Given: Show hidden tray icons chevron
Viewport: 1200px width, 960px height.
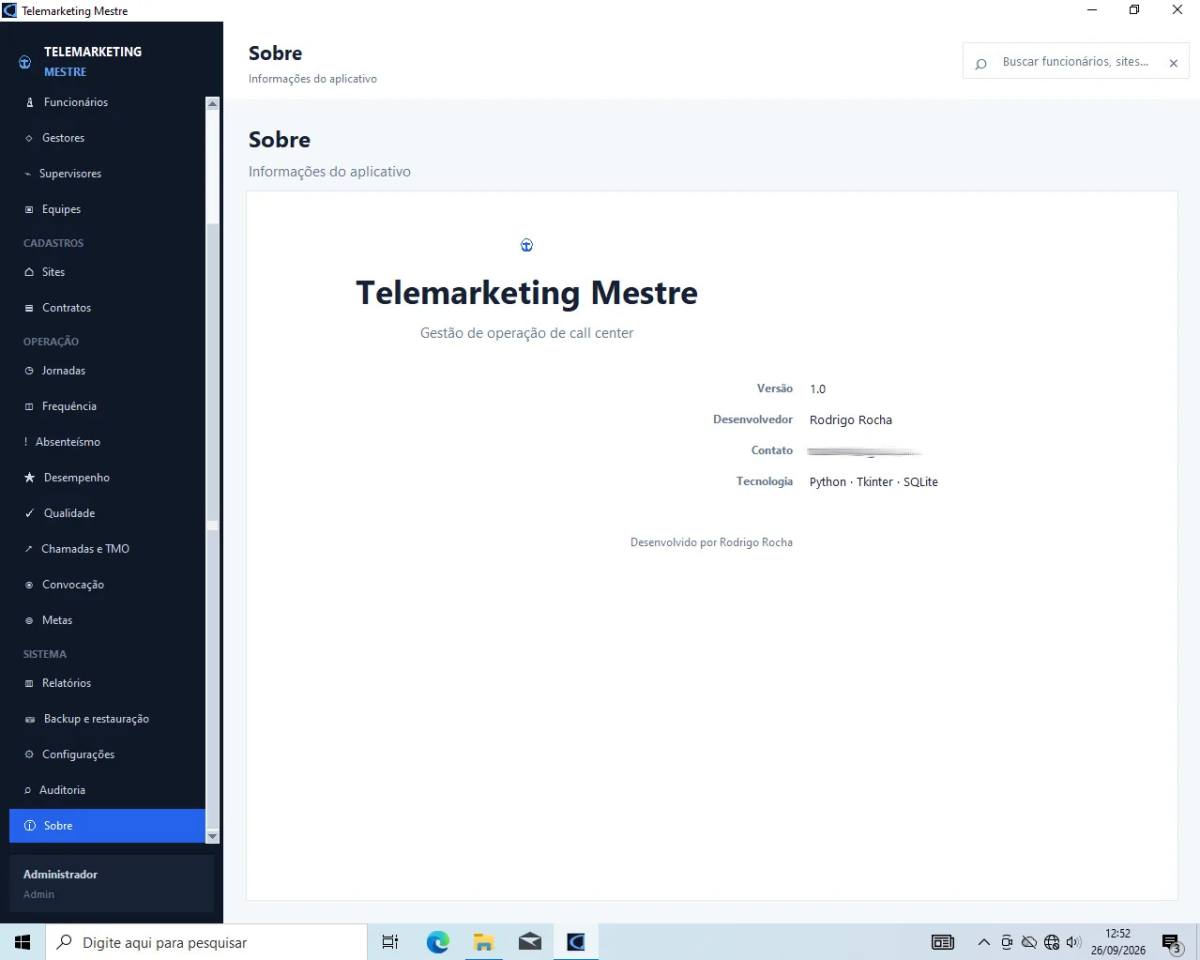Looking at the screenshot, I should pyautogui.click(x=984, y=942).
